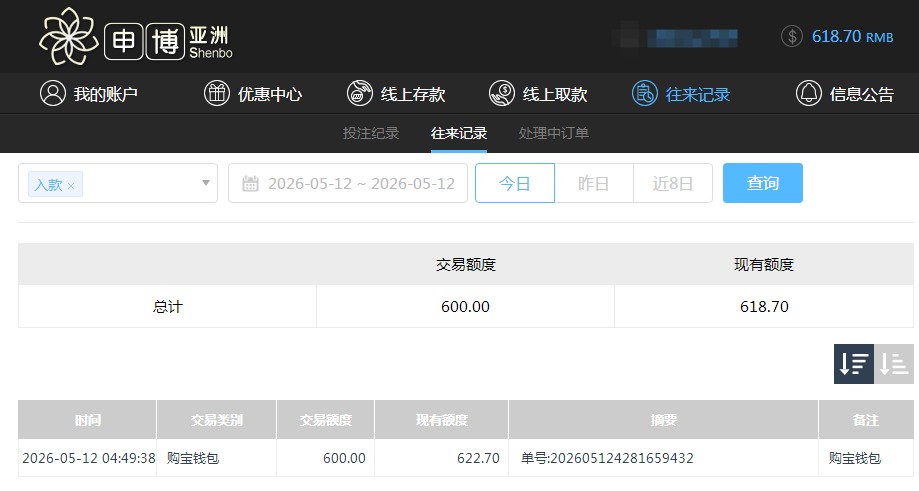
Task: Click the 618.70 summary current balance
Action: coord(764,306)
